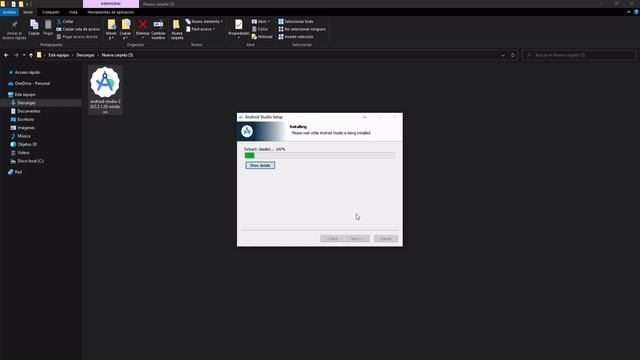Click the disabled Back button in setup
640x360 pixels.
pos(332,239)
